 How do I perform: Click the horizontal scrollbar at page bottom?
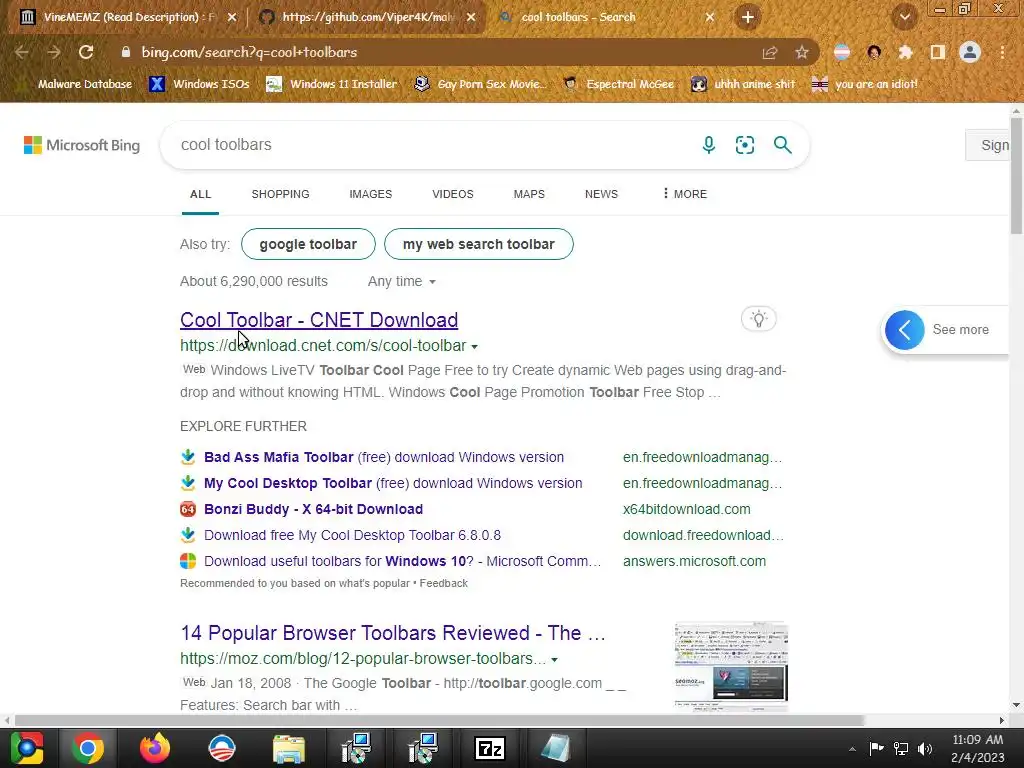439,720
